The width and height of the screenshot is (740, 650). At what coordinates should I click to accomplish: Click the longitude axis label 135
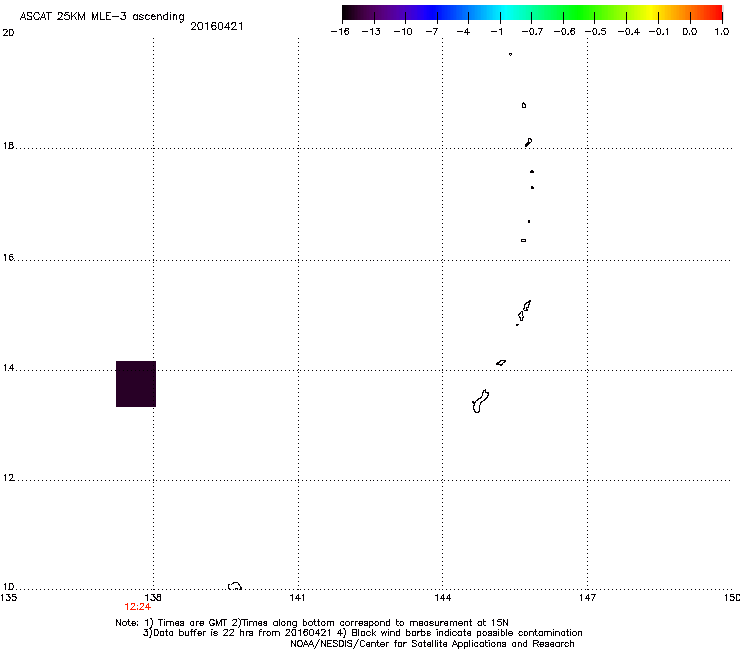coord(8,598)
